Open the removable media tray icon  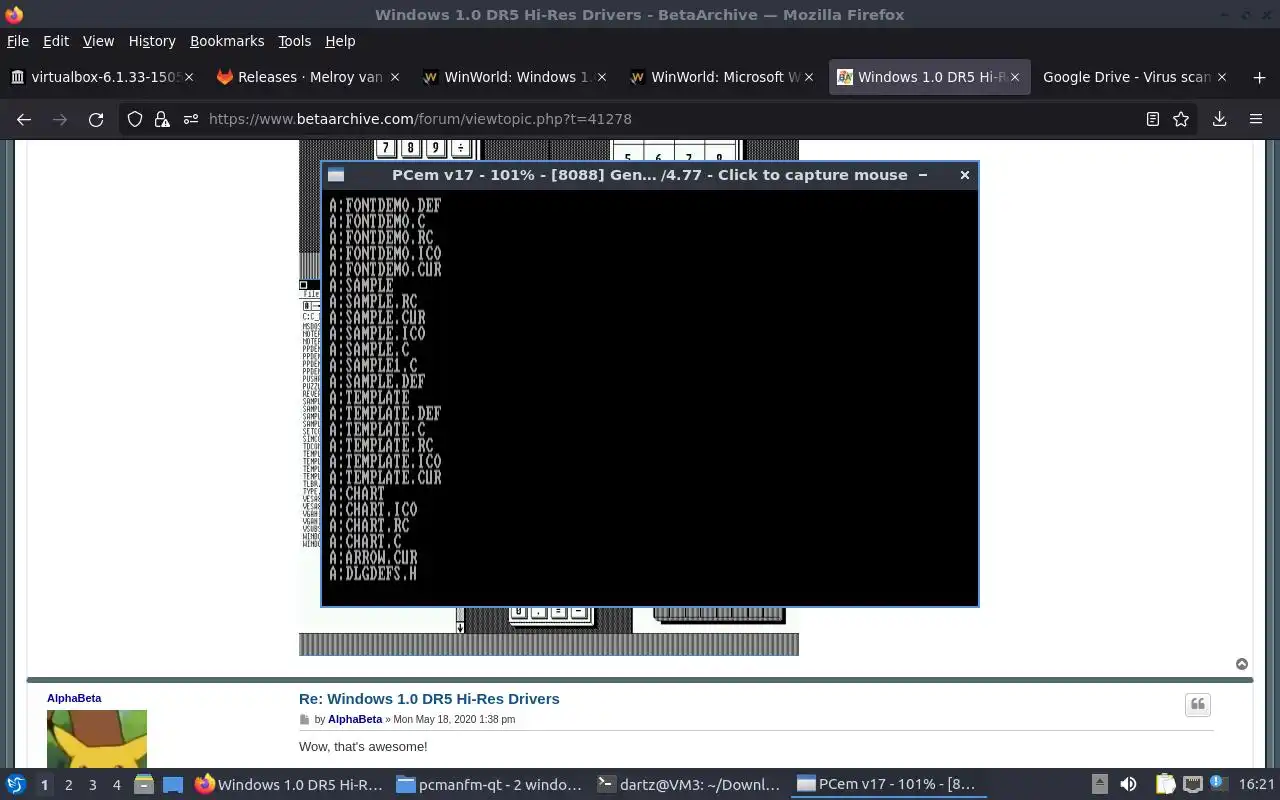(x=1099, y=785)
